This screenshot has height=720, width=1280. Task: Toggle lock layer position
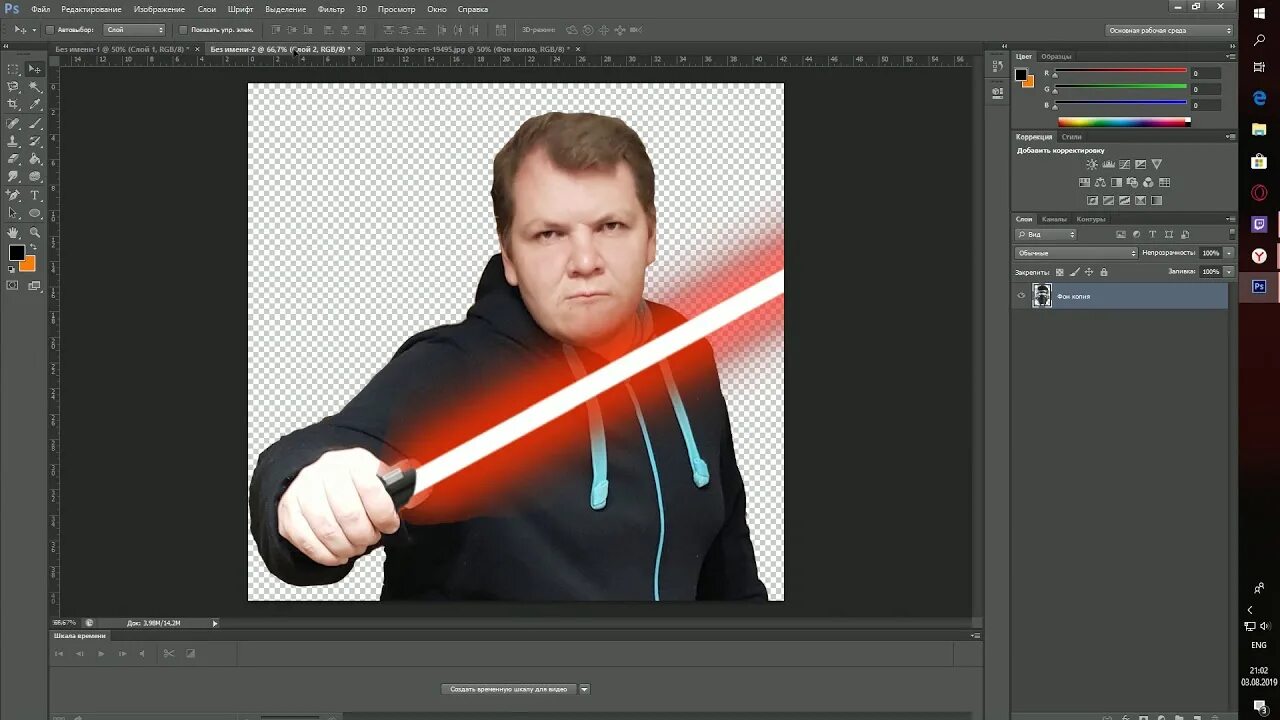coord(1089,272)
